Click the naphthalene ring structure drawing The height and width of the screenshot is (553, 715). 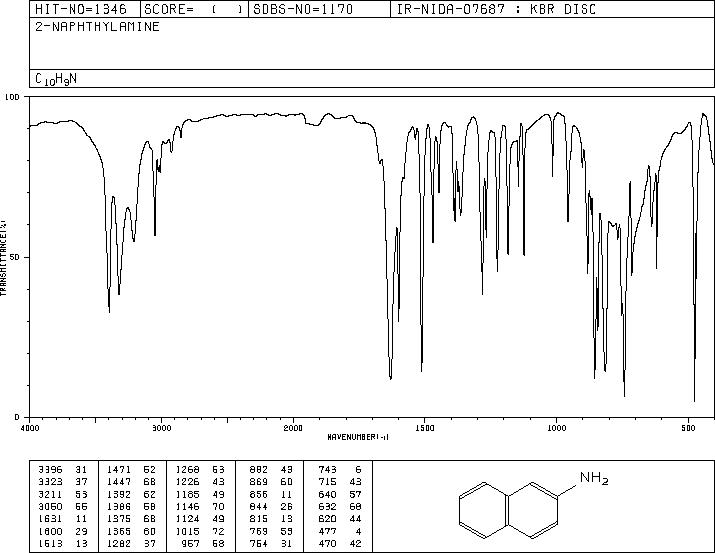click(509, 511)
